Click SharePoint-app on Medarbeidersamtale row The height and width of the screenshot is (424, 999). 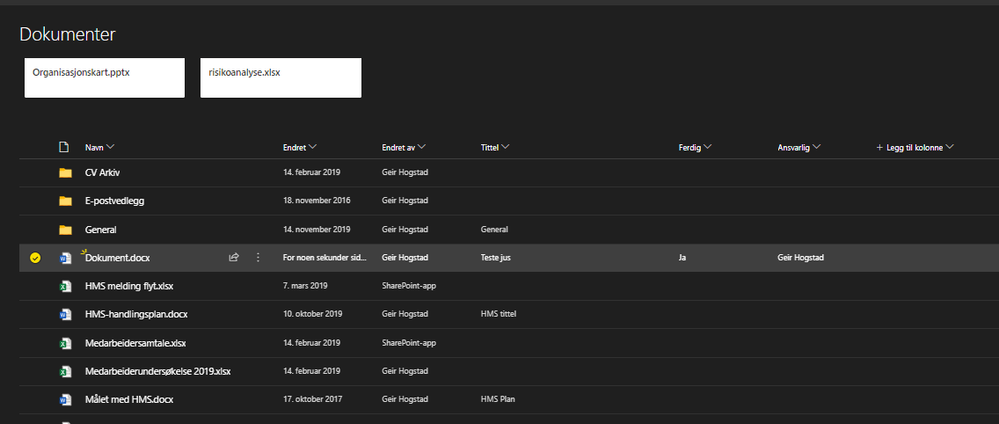click(x=408, y=343)
